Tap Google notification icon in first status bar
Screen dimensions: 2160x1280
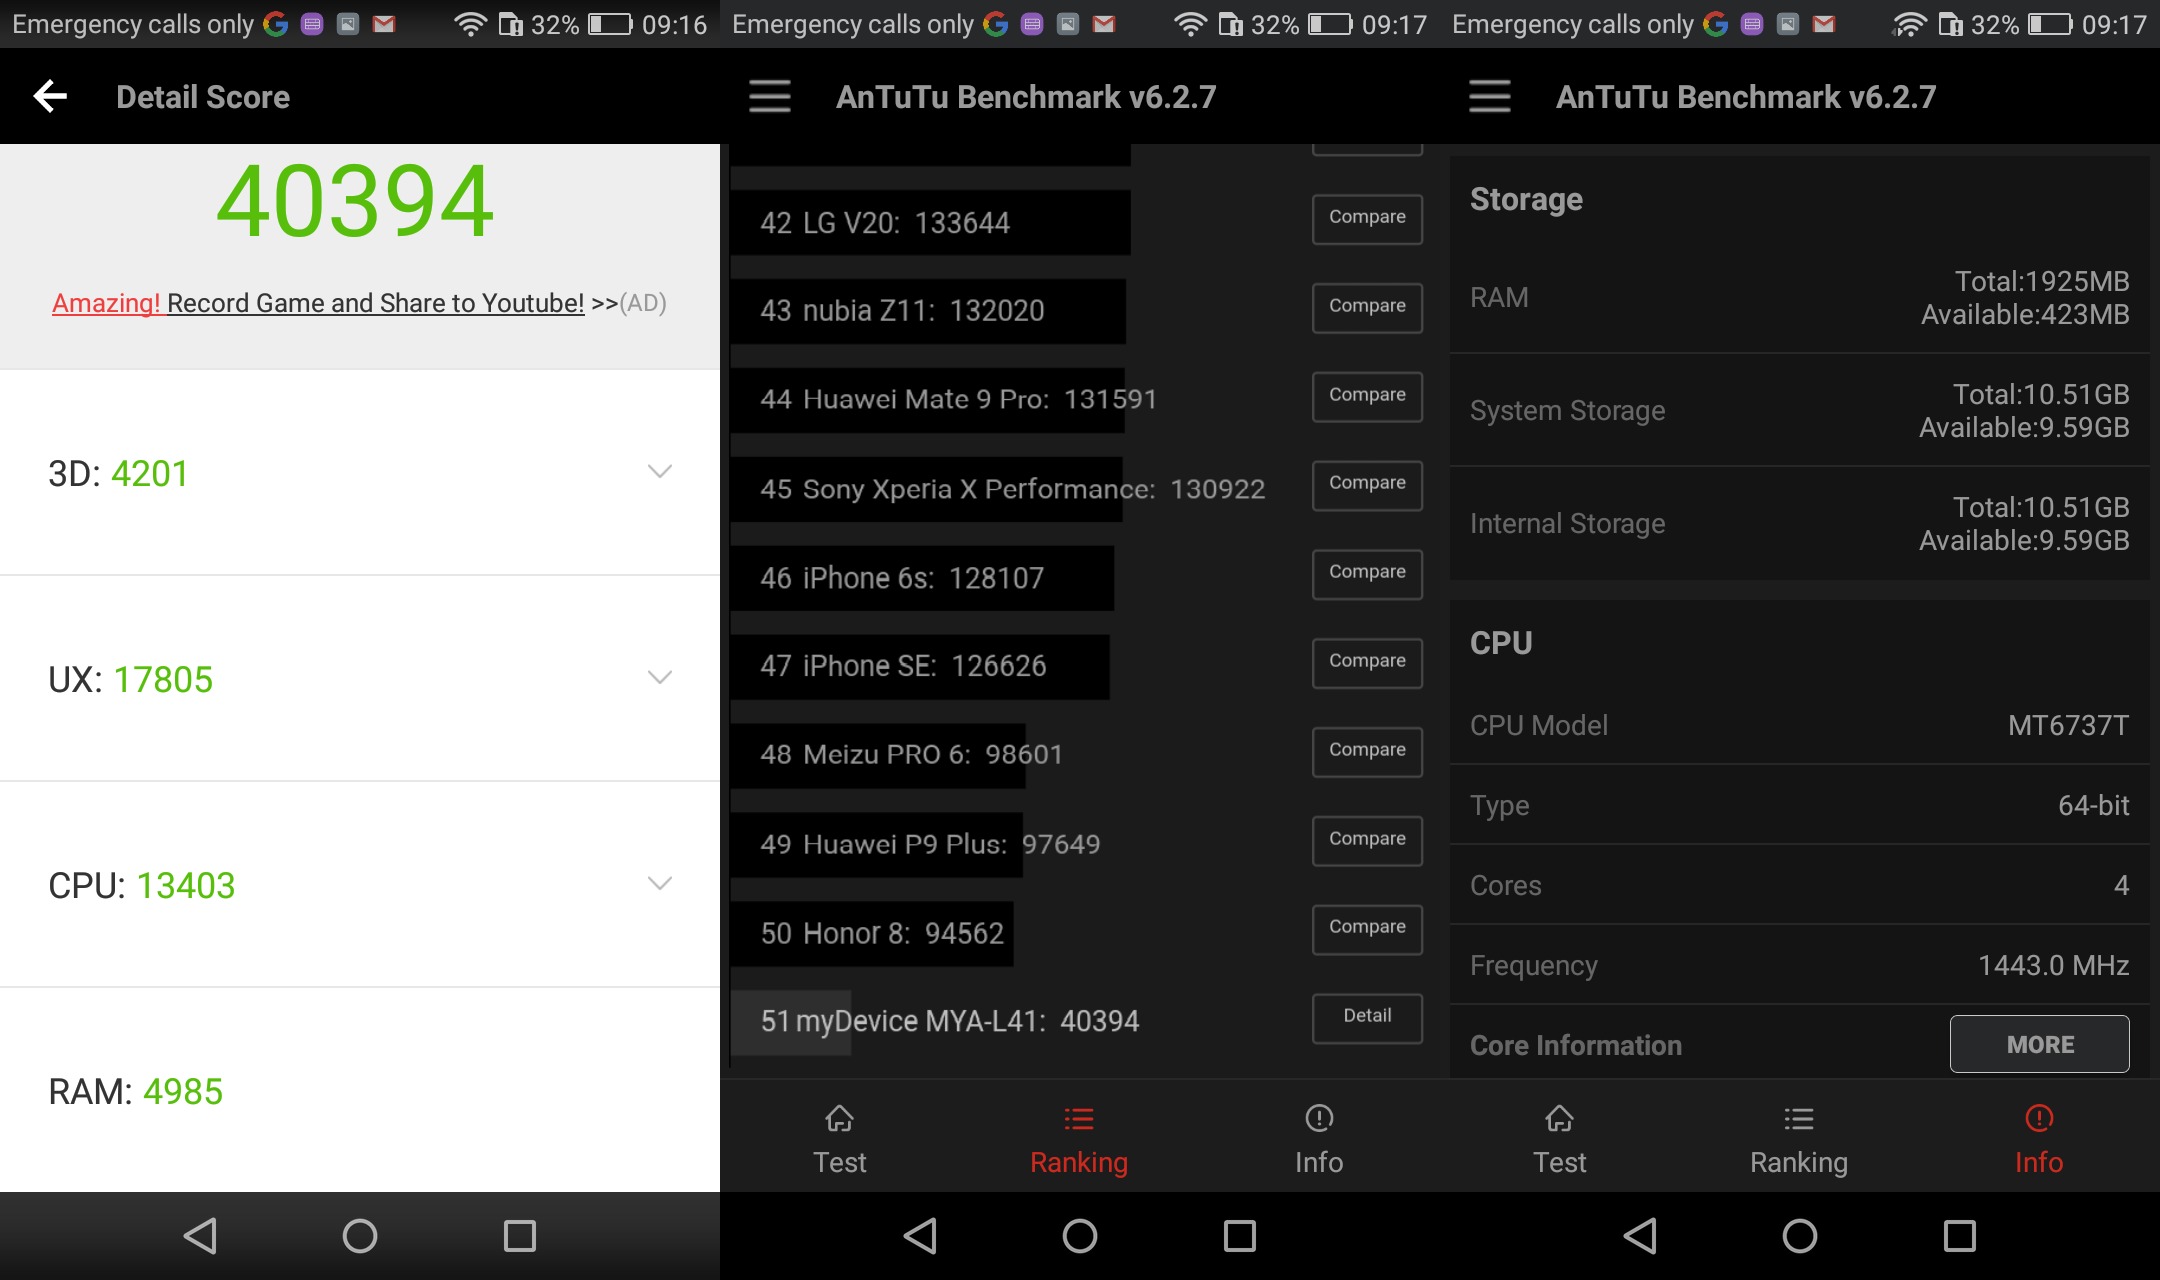(x=276, y=24)
